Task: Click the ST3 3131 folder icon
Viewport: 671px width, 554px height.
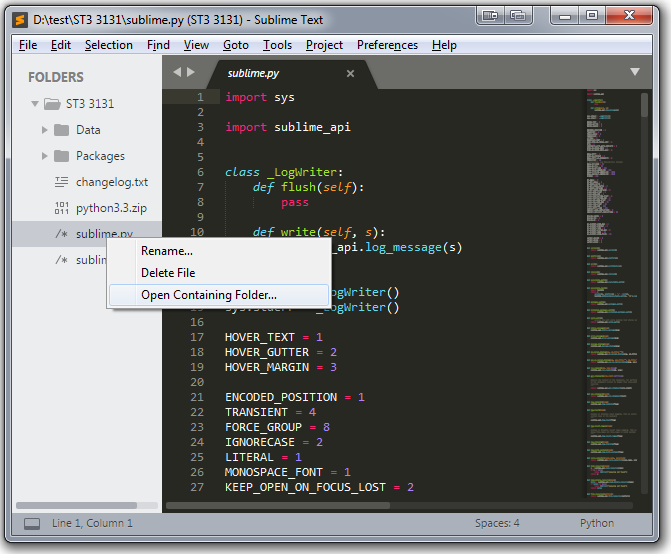Action: [x=52, y=104]
